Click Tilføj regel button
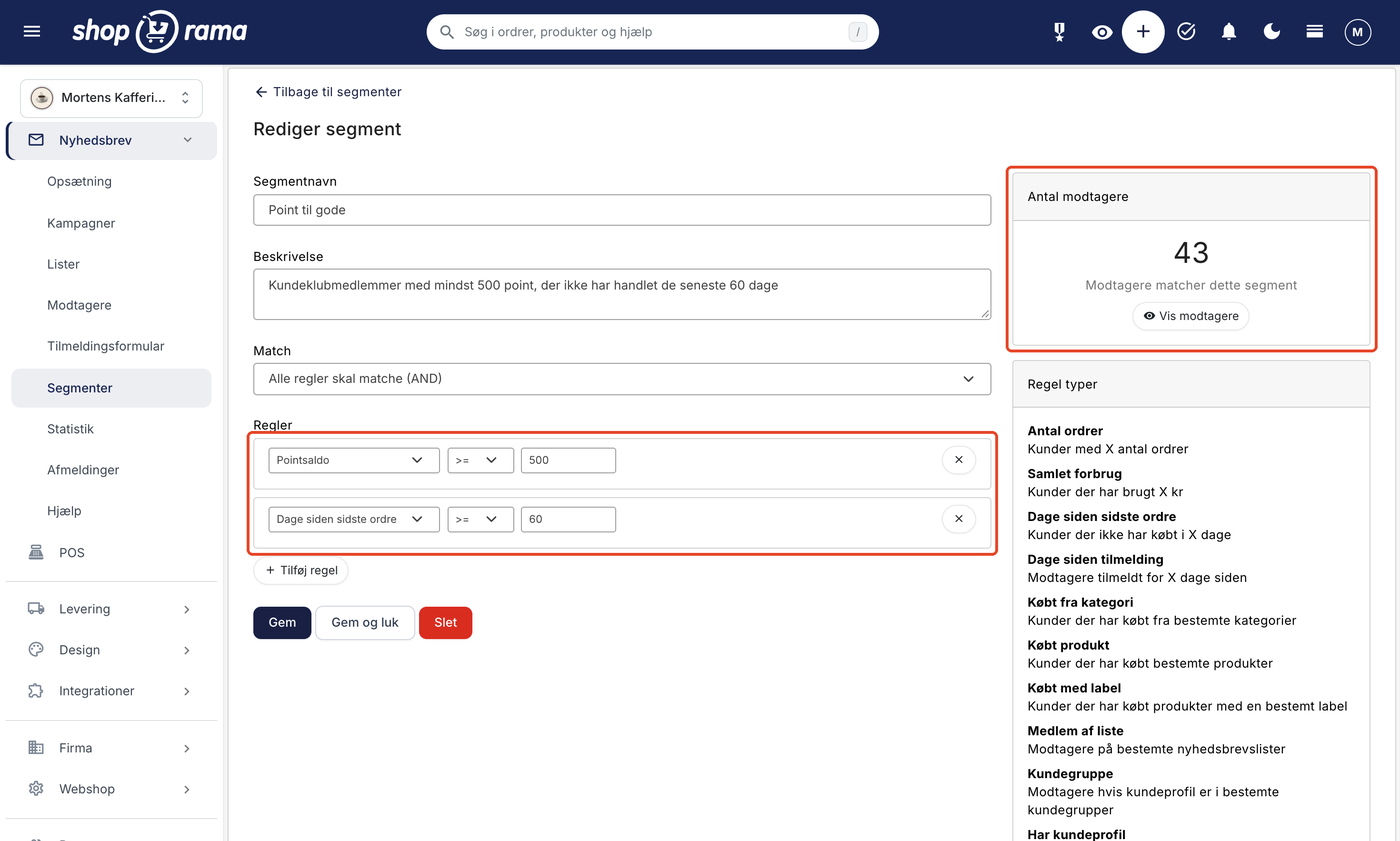 pos(301,570)
